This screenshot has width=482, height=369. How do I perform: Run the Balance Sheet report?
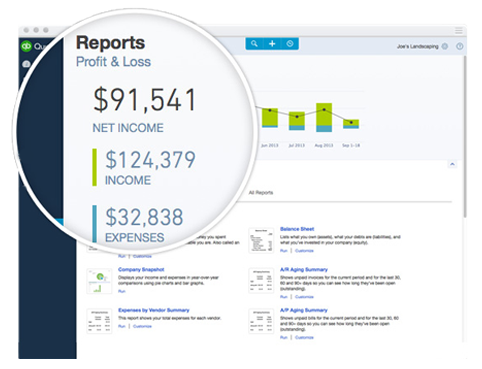(283, 251)
